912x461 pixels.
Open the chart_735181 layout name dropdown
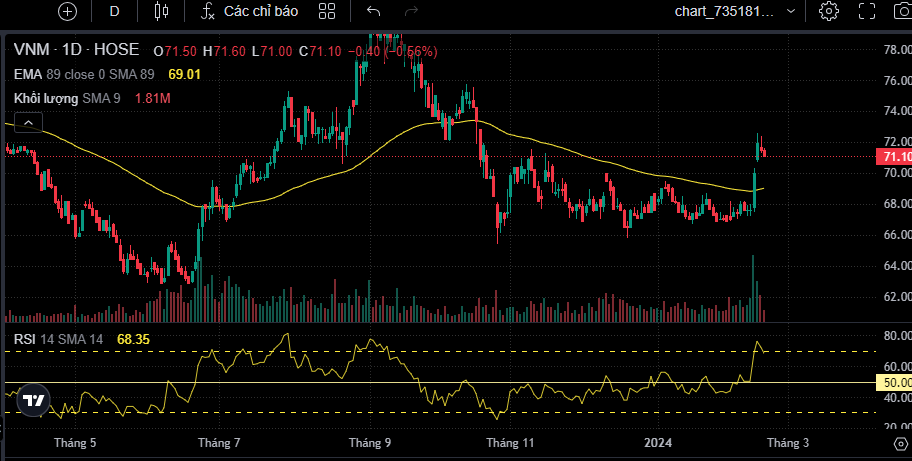coord(725,11)
